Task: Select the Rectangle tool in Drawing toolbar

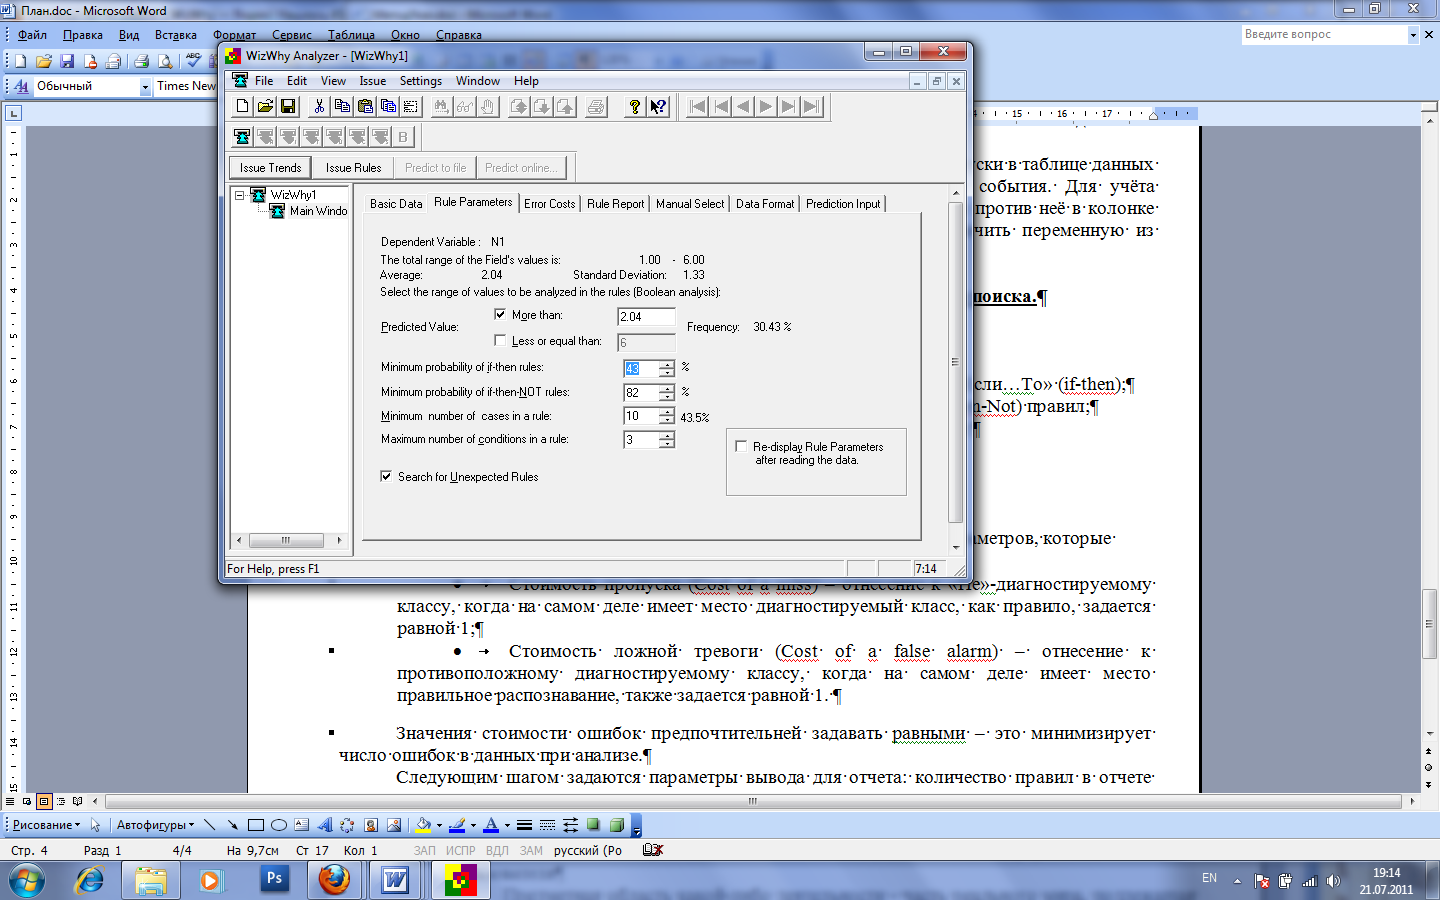Action: point(256,825)
